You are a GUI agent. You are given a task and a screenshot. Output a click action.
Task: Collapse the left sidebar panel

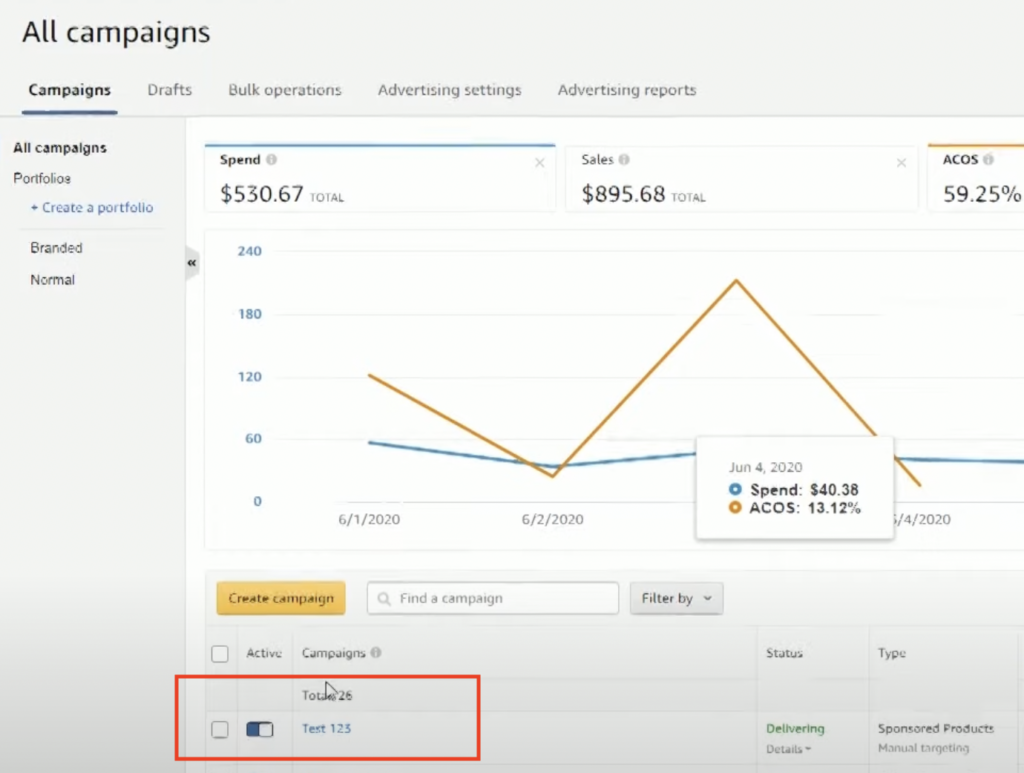pyautogui.click(x=191, y=263)
